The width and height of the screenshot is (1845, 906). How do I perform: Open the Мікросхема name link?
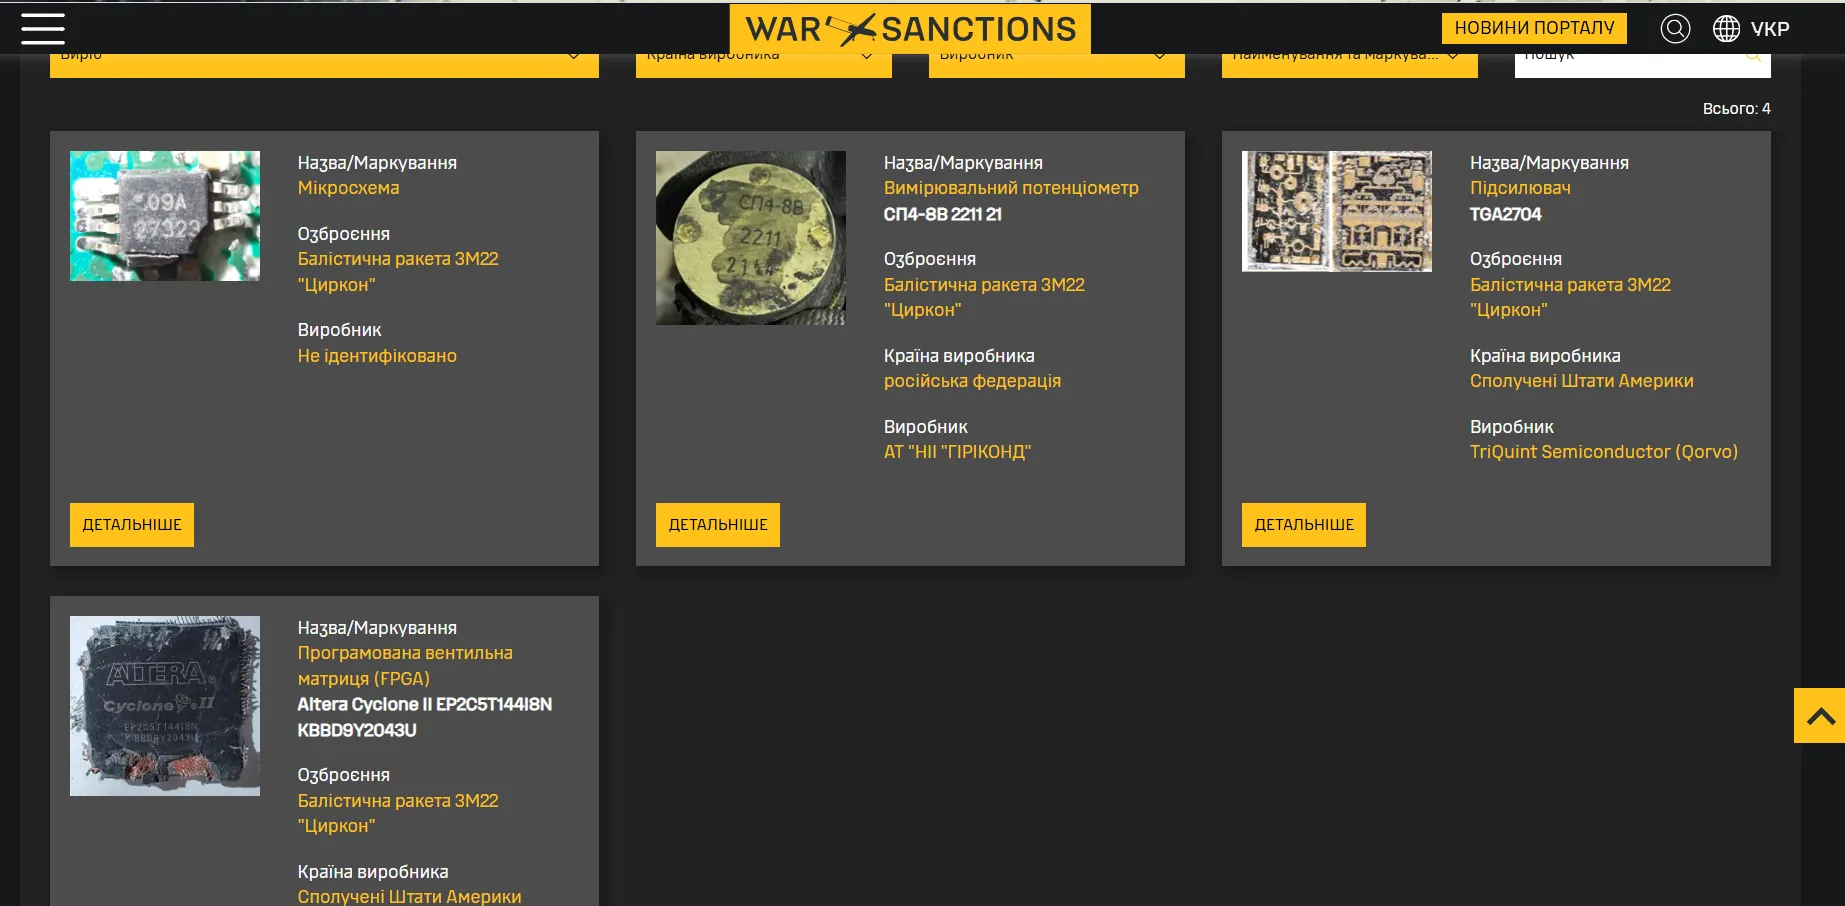pos(348,188)
